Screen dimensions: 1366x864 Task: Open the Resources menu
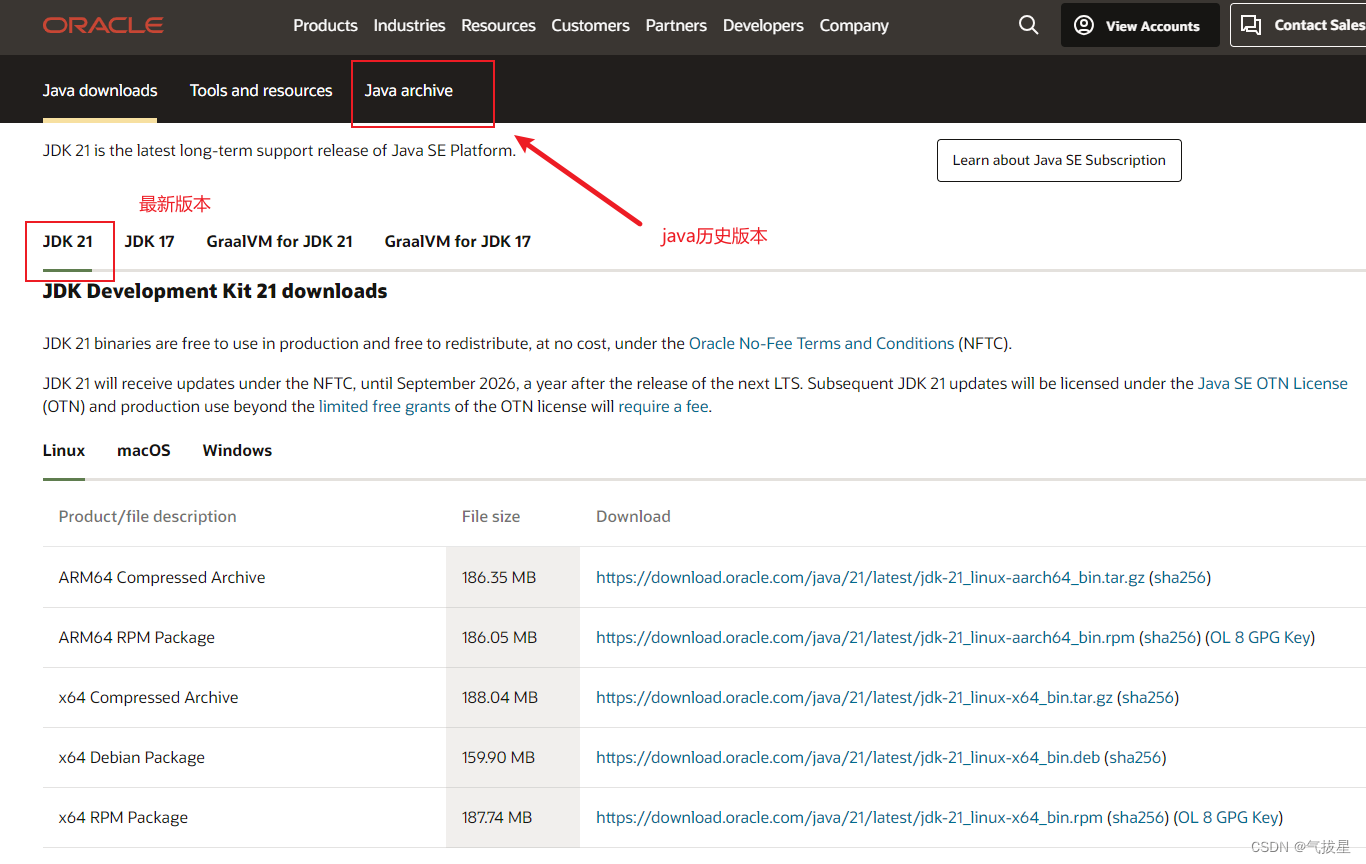pyautogui.click(x=498, y=25)
